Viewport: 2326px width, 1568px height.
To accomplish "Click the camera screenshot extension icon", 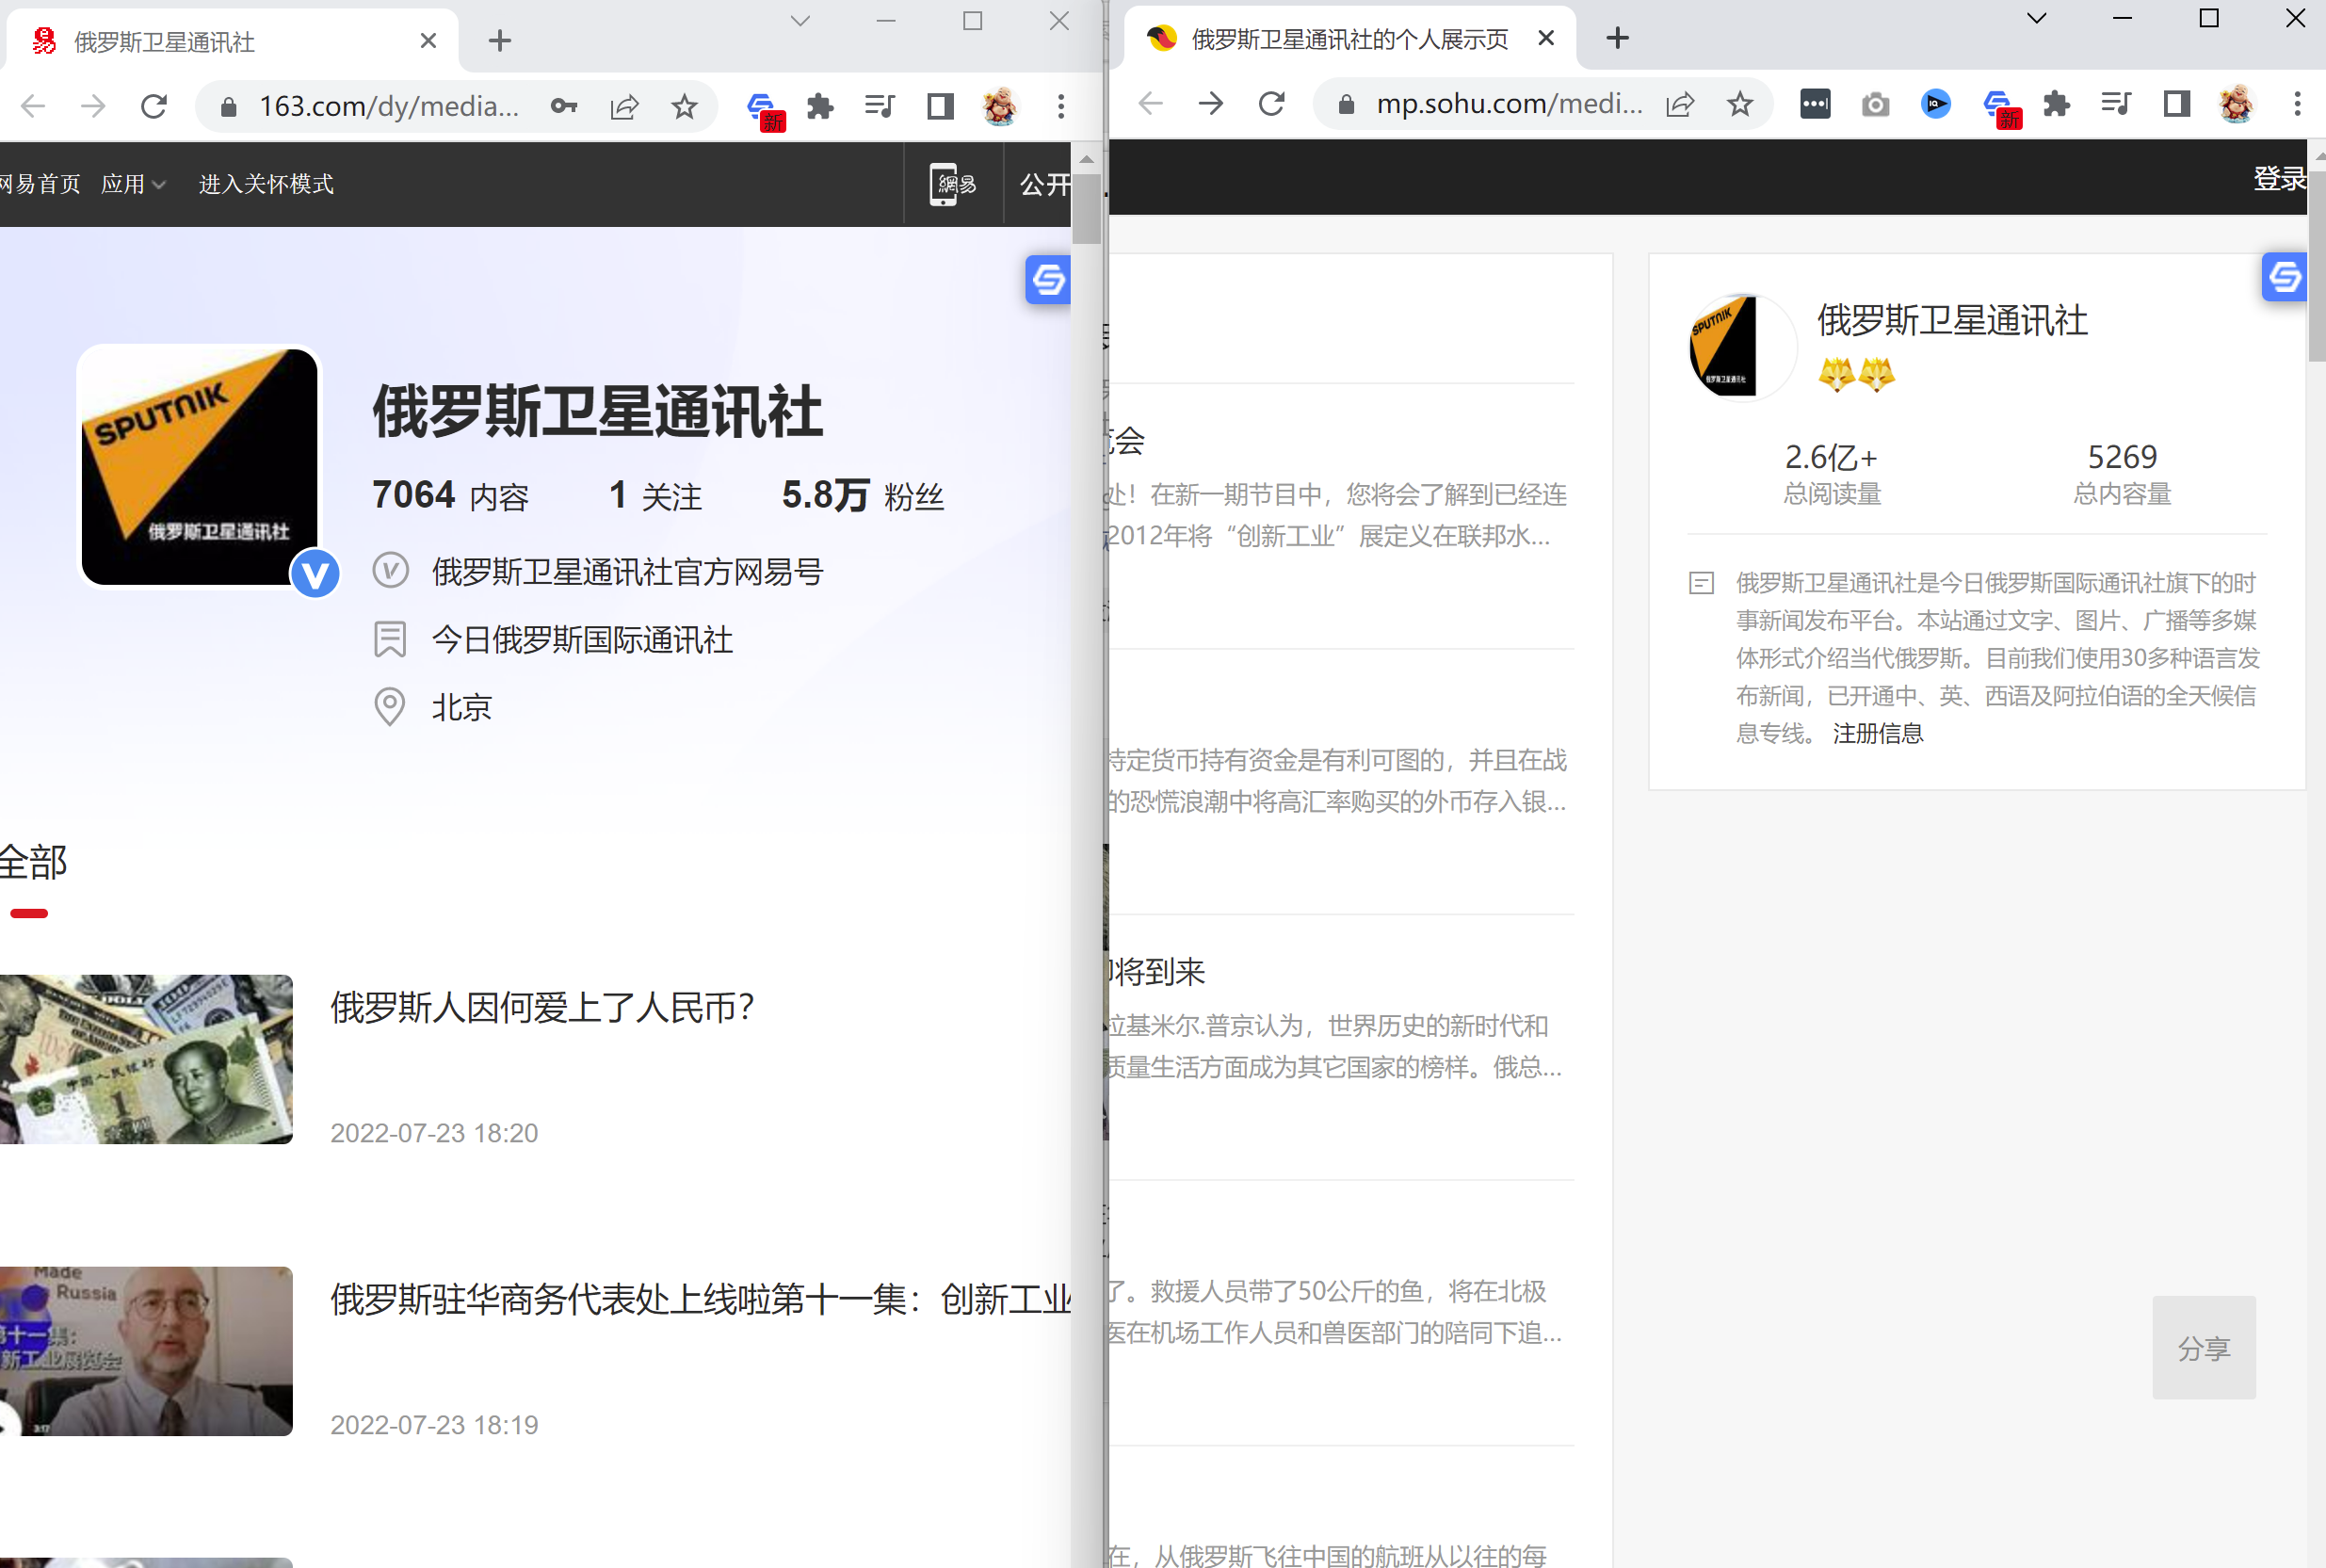I will 1876,103.
